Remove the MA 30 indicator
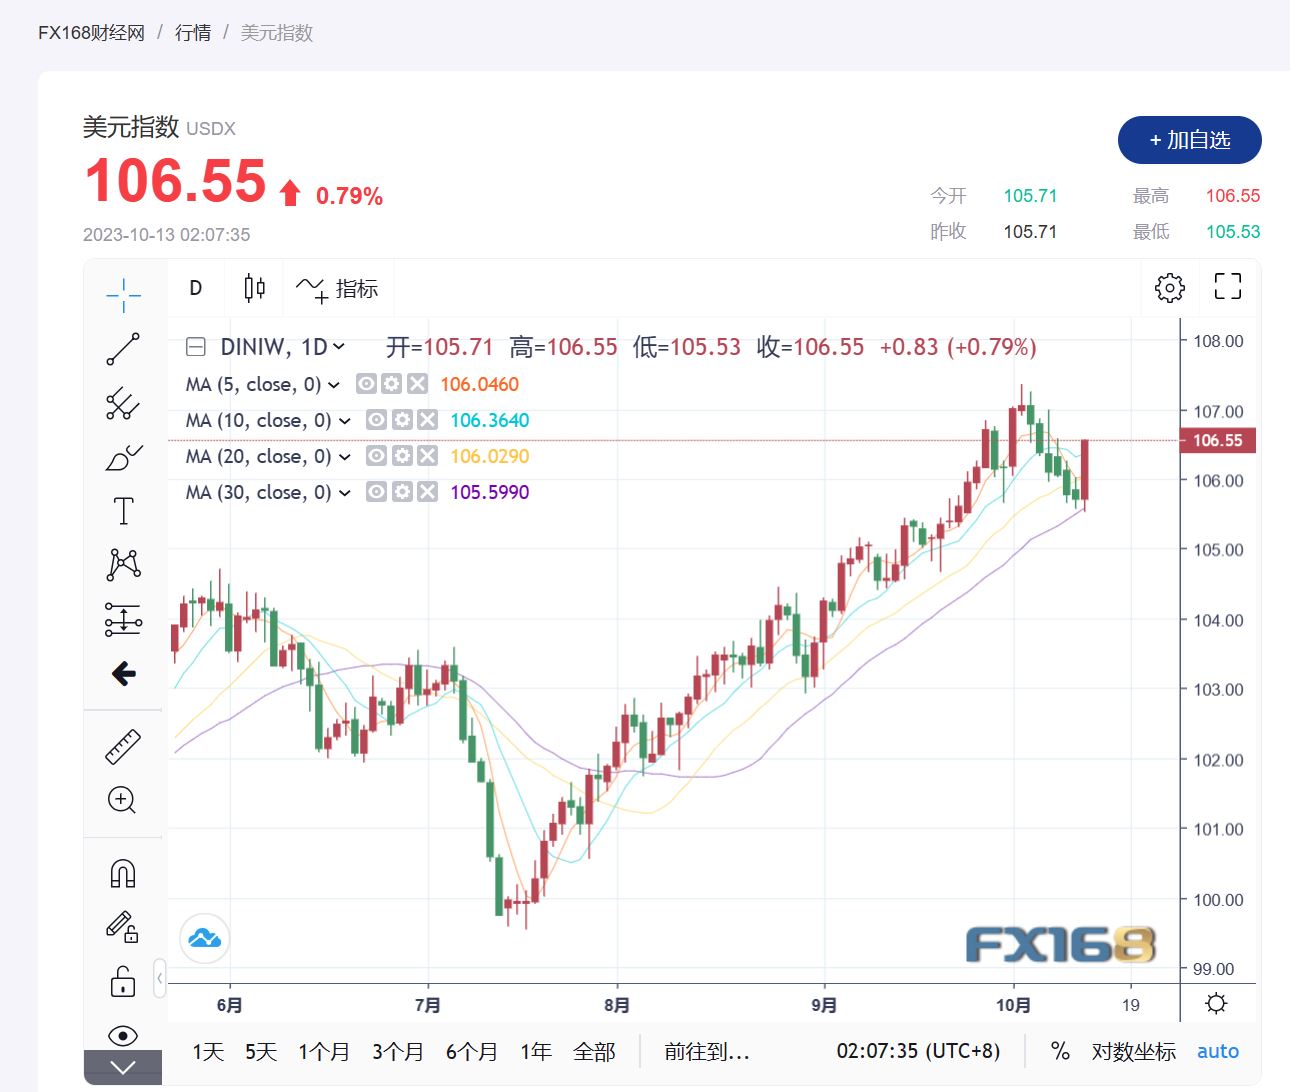This screenshot has height=1092, width=1290. click(427, 492)
